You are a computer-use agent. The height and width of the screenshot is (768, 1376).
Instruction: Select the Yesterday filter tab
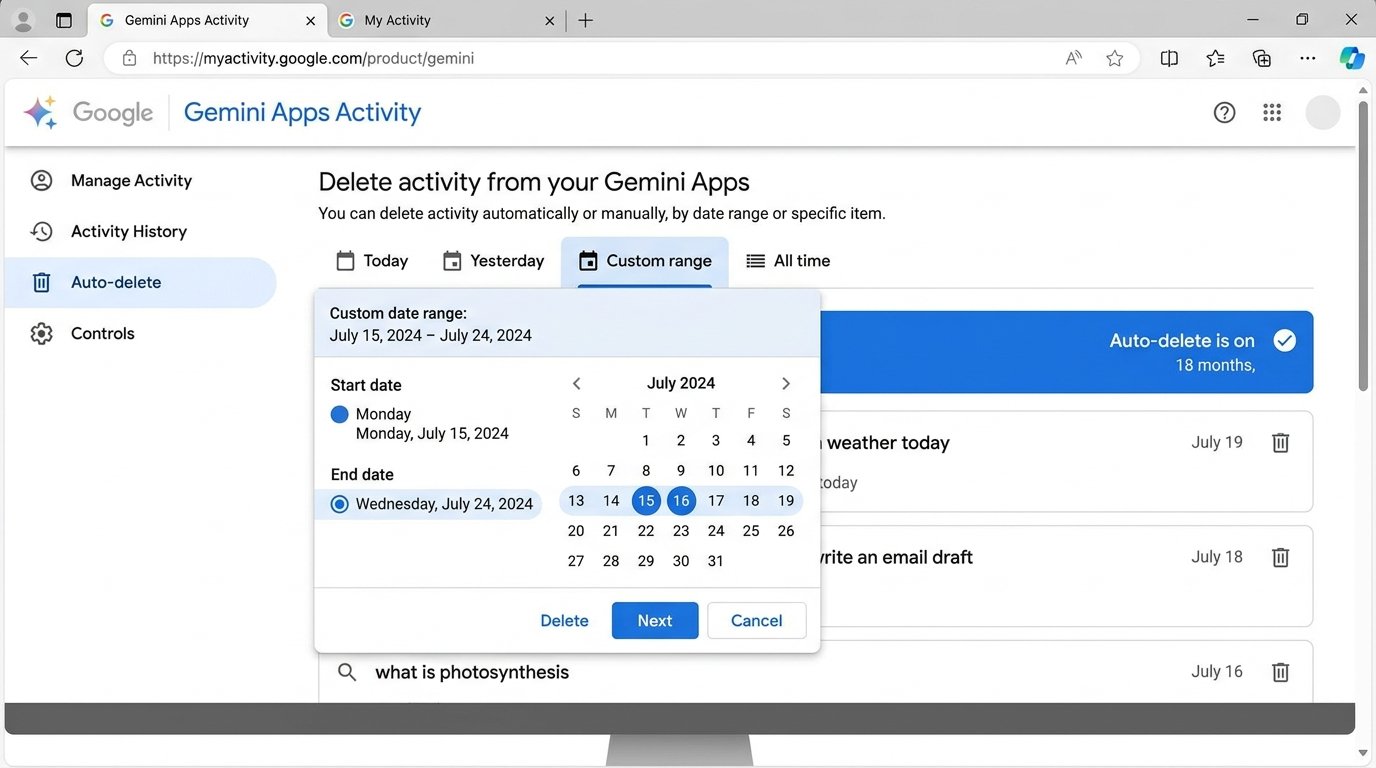pyautogui.click(x=493, y=261)
